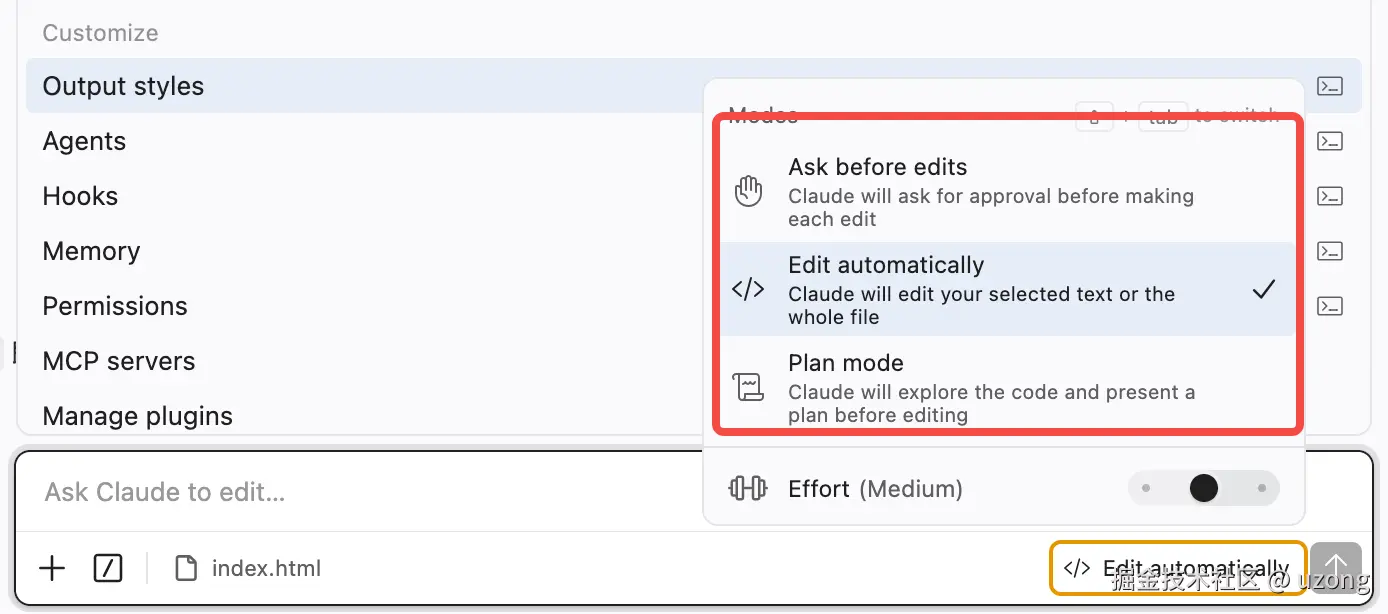Select Agents in Customize list
This screenshot has height=614, width=1388.
[x=84, y=141]
